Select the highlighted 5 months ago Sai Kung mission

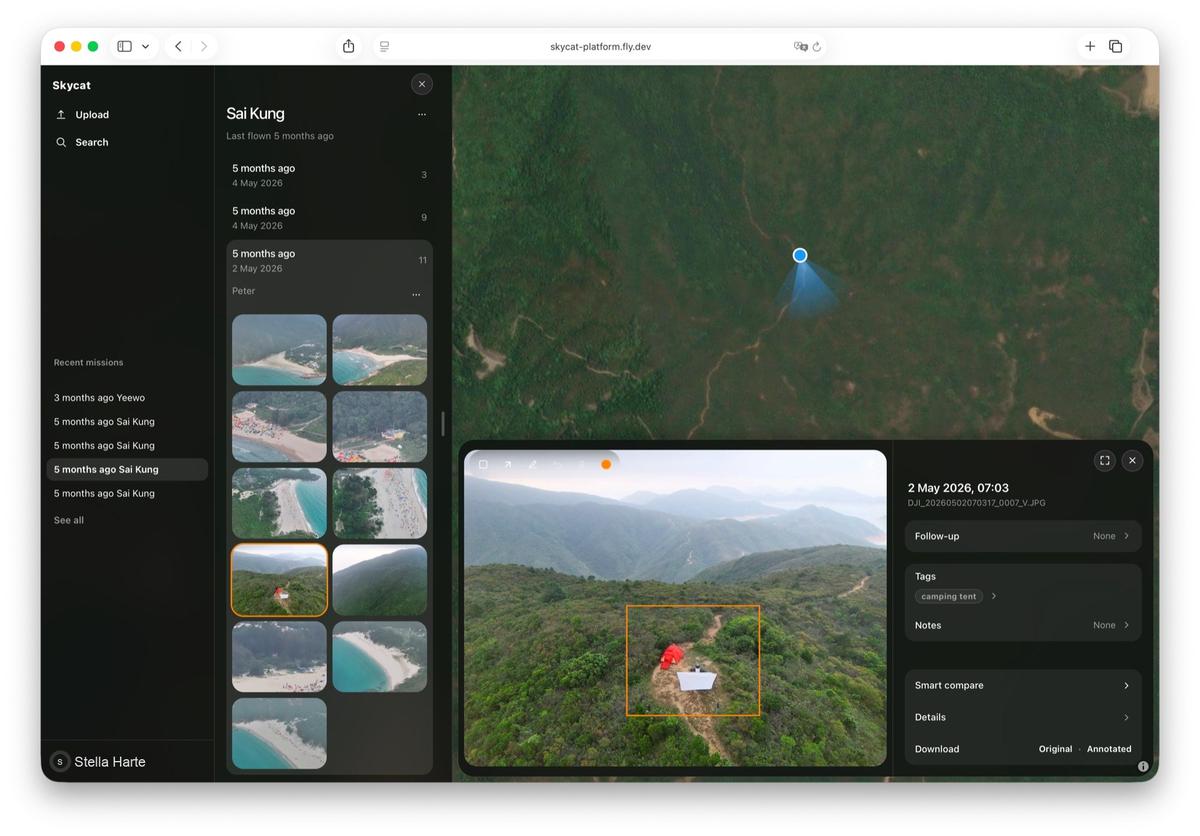pyautogui.click(x=127, y=470)
